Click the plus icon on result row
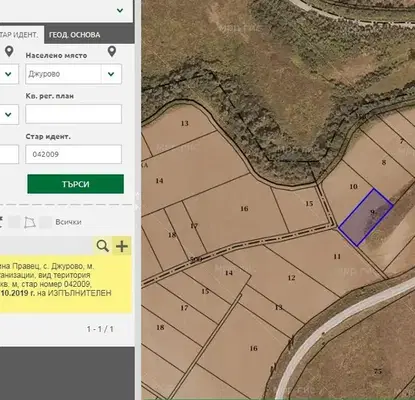The image size is (415, 400). [x=122, y=246]
